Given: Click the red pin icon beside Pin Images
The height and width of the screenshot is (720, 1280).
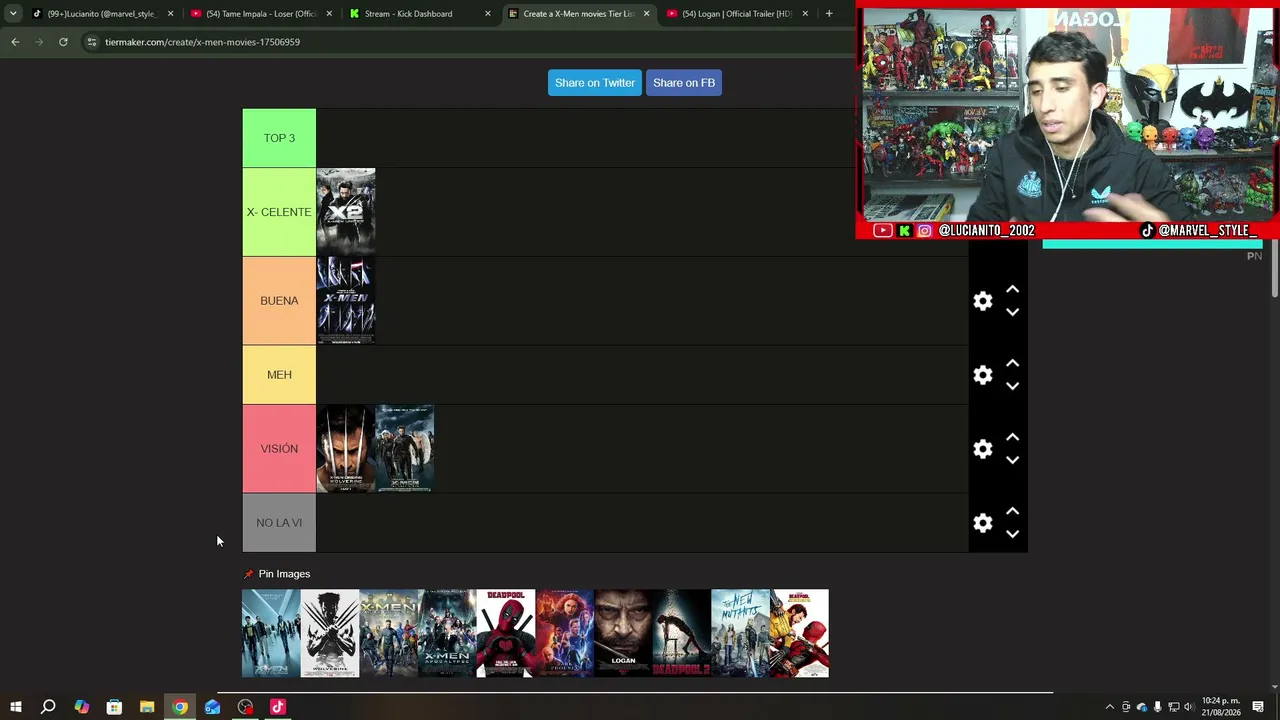Looking at the screenshot, I should tap(248, 574).
